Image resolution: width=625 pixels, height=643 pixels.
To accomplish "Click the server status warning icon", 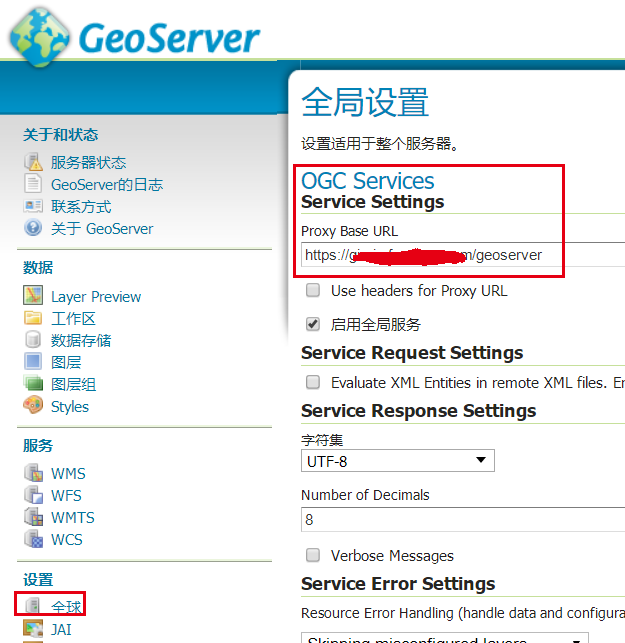I will pyautogui.click(x=33, y=162).
